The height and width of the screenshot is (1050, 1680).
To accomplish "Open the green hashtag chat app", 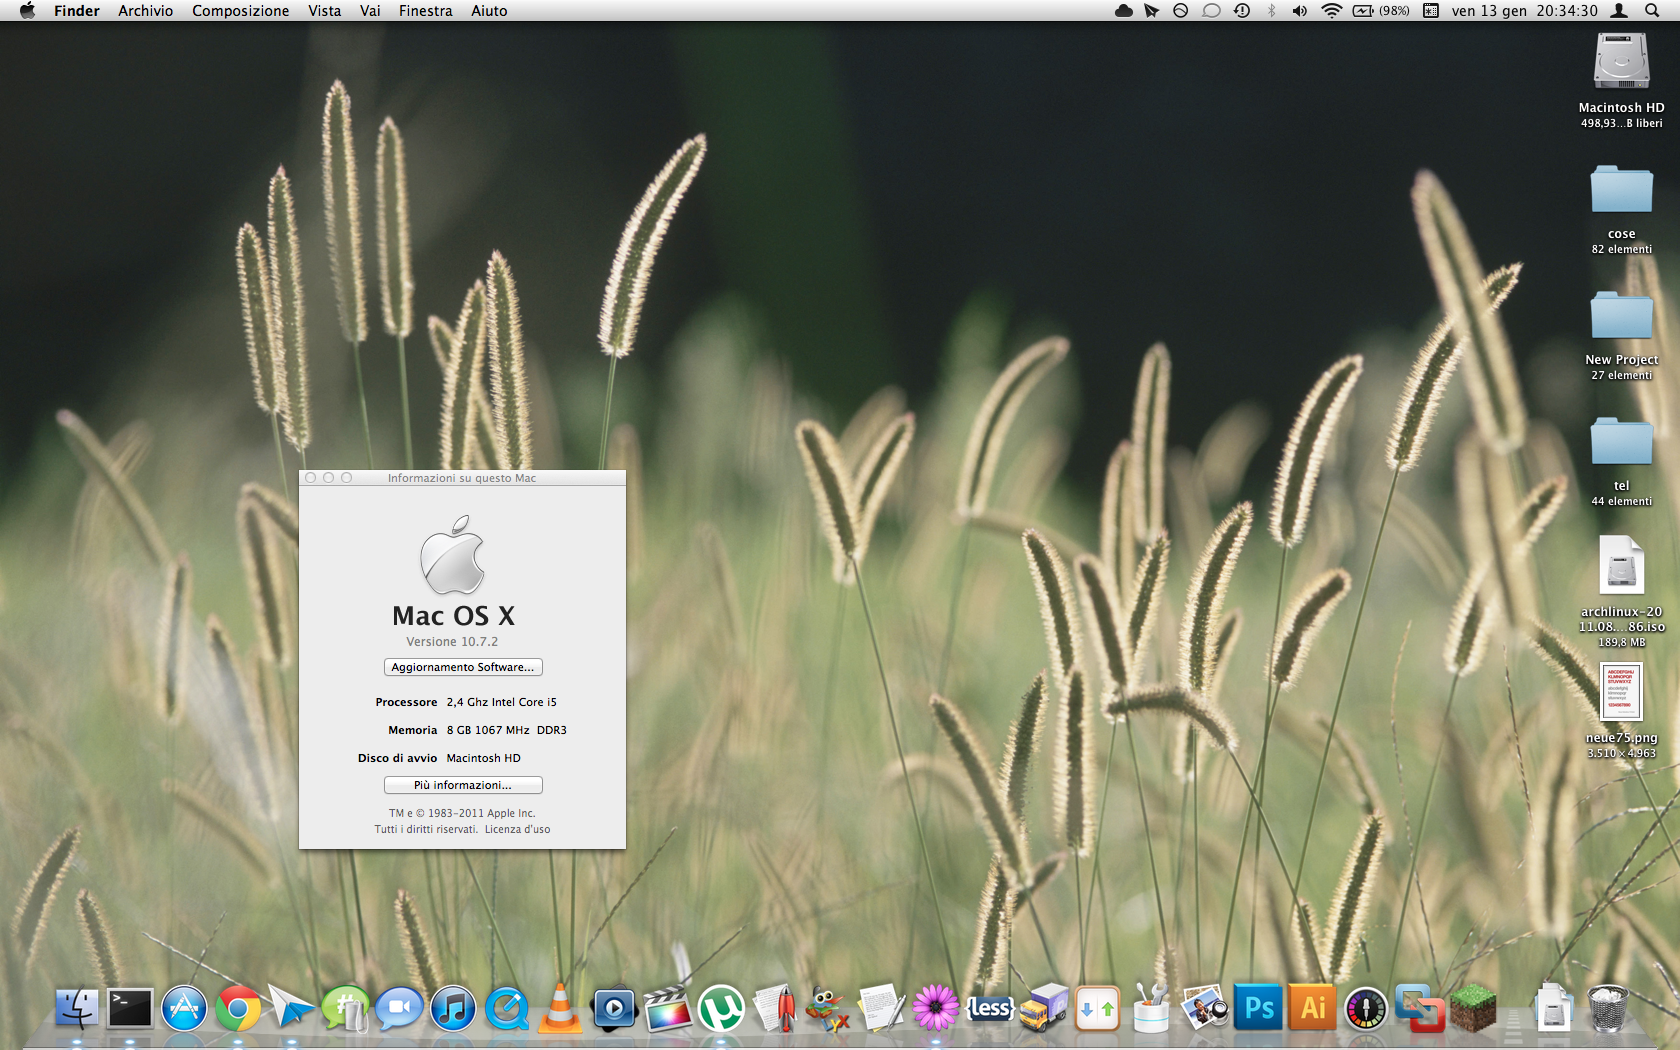I will [345, 1008].
